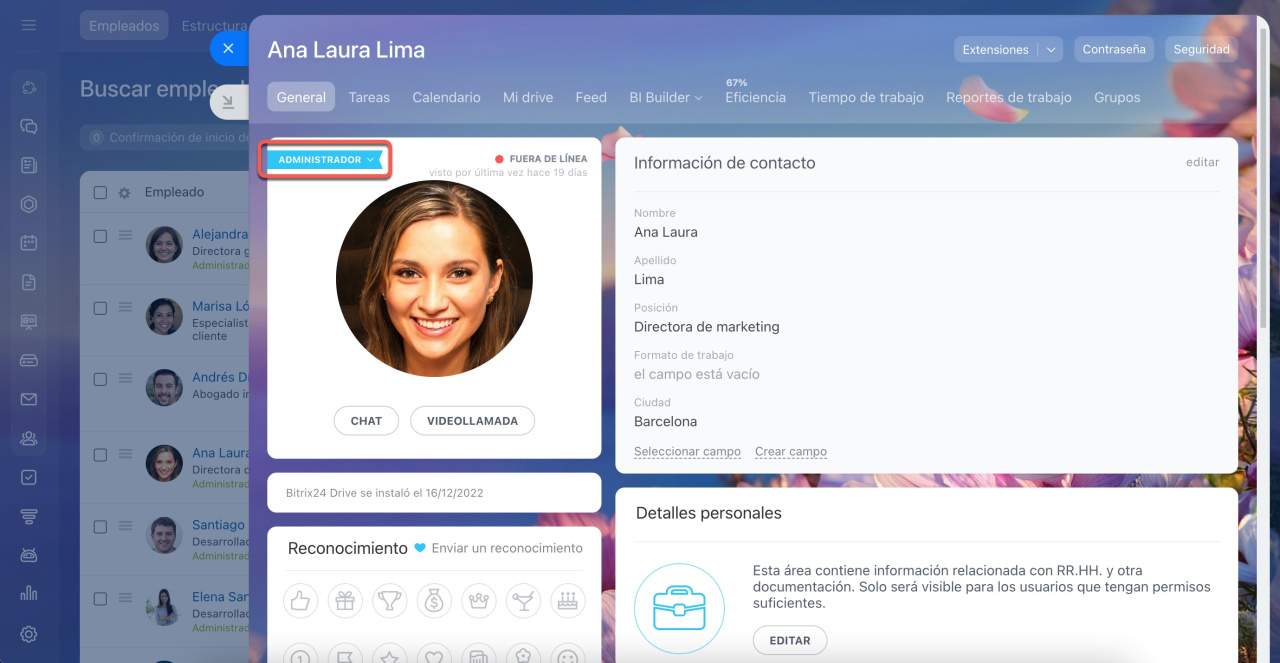This screenshot has width=1280, height=663.
Task: Collapse the profile panel with arrow icon
Action: click(x=228, y=101)
